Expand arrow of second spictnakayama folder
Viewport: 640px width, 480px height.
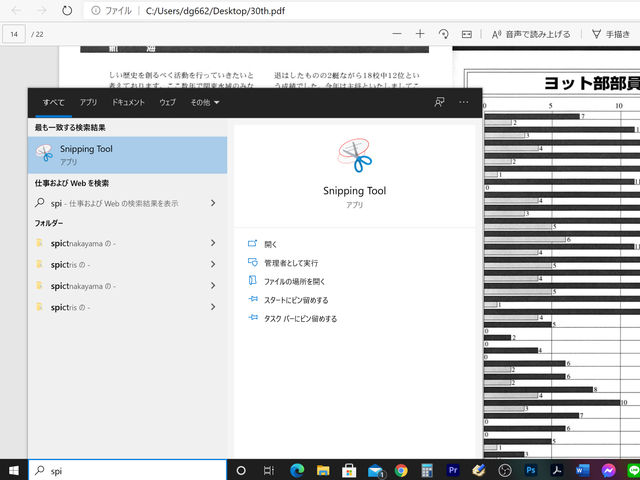[213, 286]
